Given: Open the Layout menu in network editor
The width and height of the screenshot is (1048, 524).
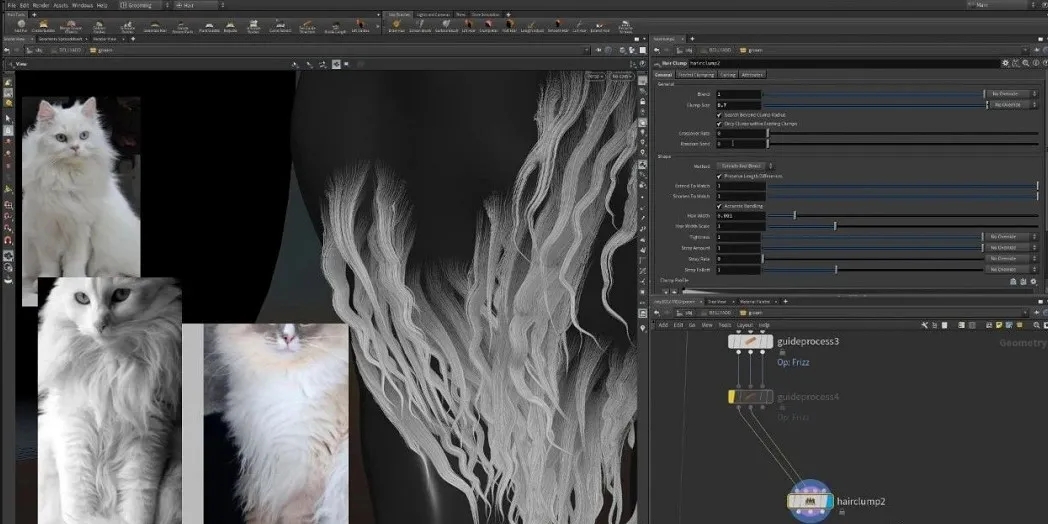Looking at the screenshot, I should coord(745,325).
